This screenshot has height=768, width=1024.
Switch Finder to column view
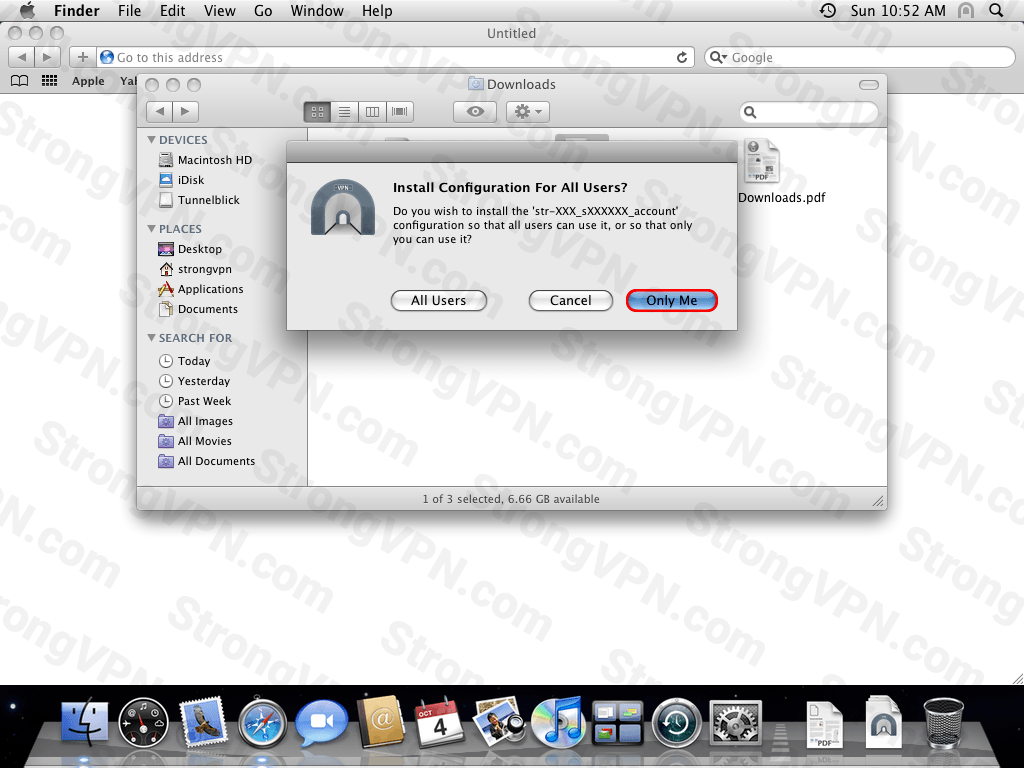tap(372, 112)
